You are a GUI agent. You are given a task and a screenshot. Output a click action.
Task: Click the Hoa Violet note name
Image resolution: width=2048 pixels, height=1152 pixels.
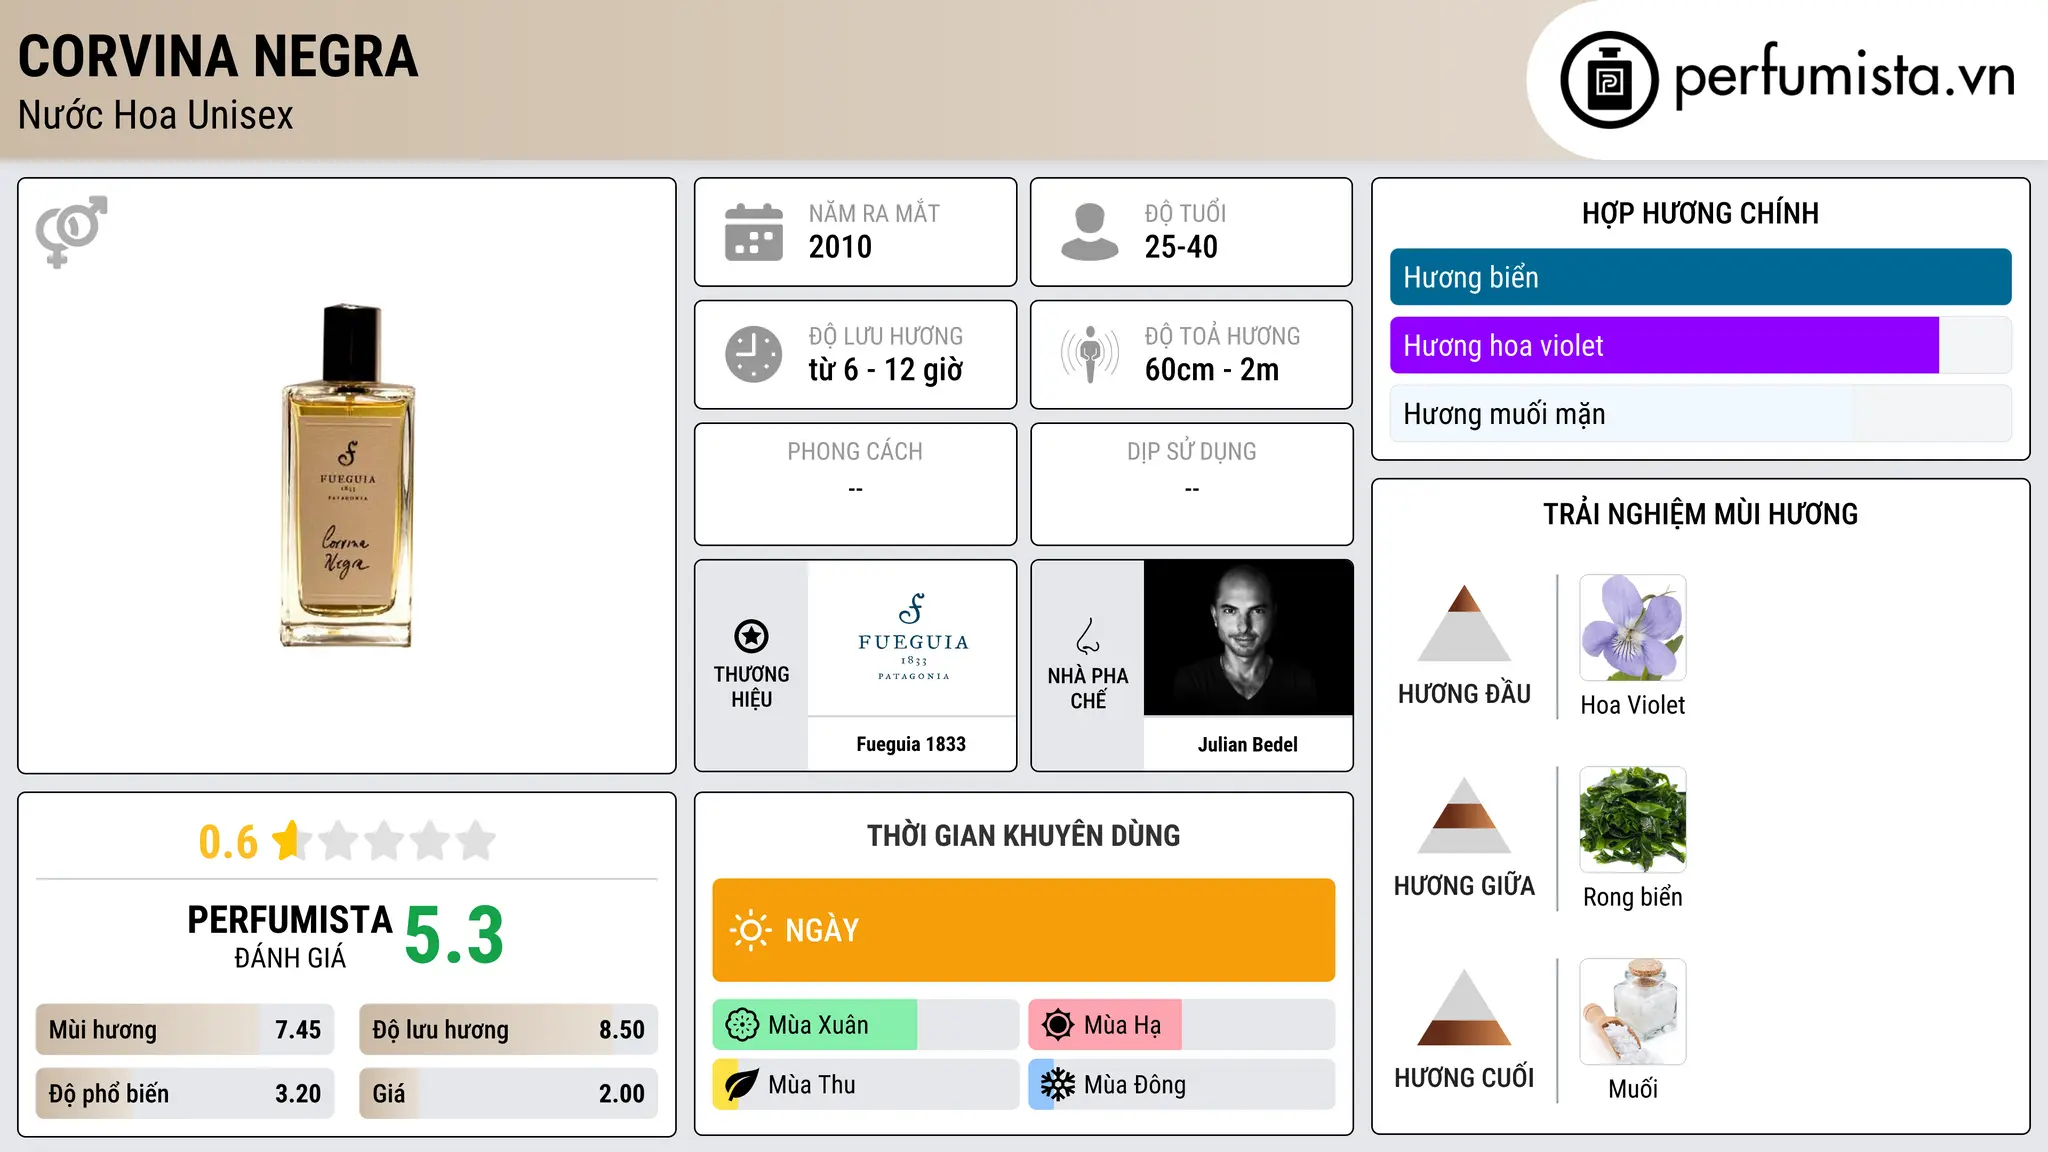click(1633, 705)
